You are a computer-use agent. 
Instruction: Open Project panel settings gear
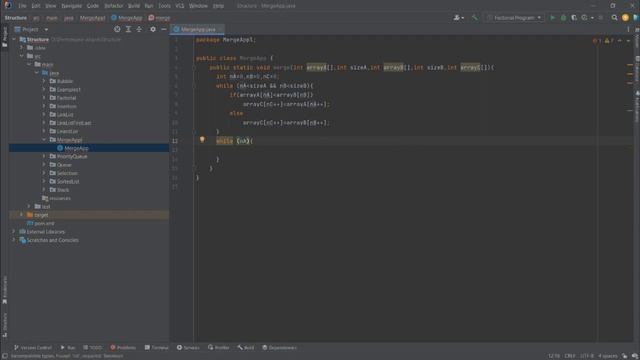pyautogui.click(x=153, y=29)
